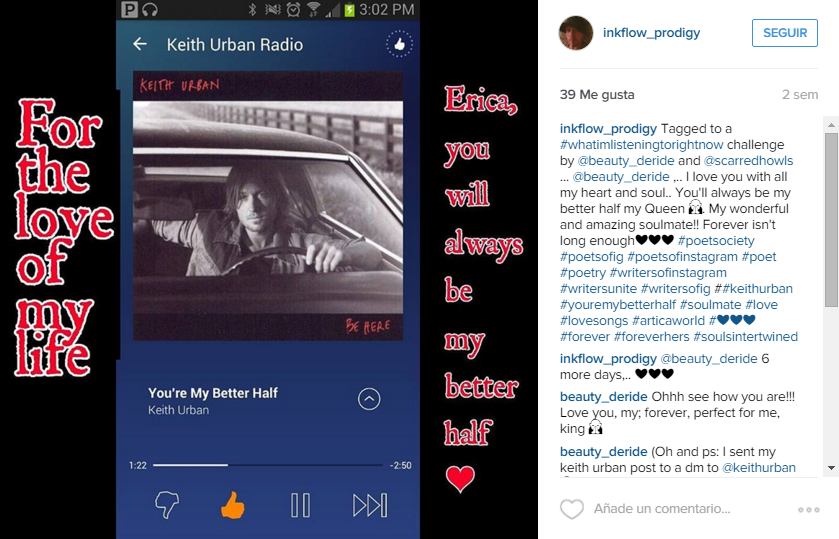This screenshot has width=839, height=539.
Task: Click the 39 Me gusta likes count
Action: click(597, 95)
